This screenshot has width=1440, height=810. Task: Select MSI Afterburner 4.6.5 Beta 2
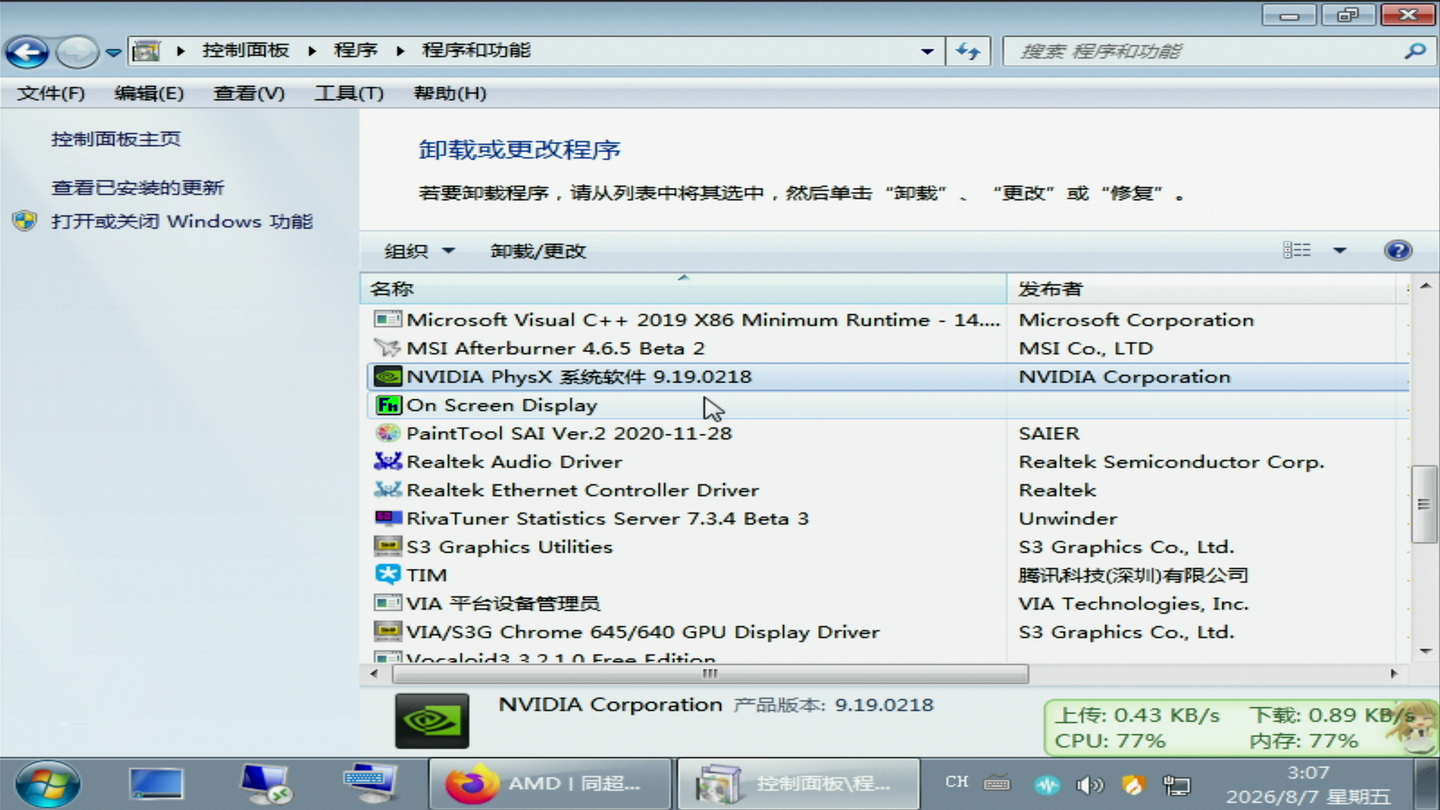pyautogui.click(x=555, y=348)
